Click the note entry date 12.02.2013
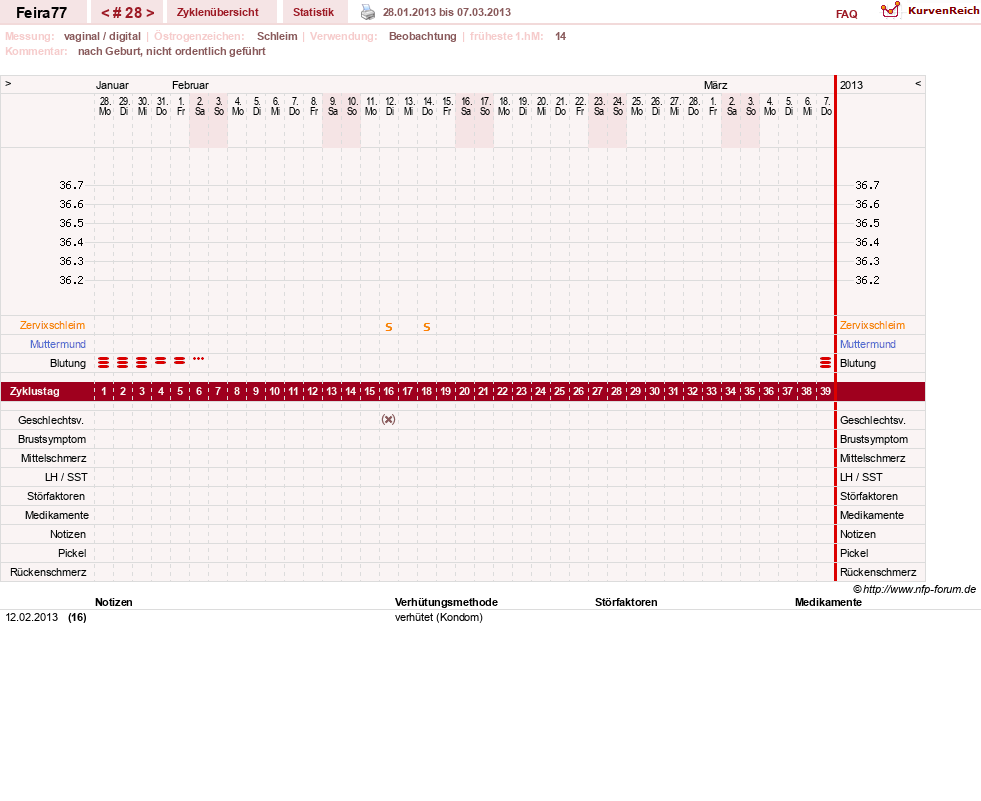The width and height of the screenshot is (981, 801). (x=31, y=617)
